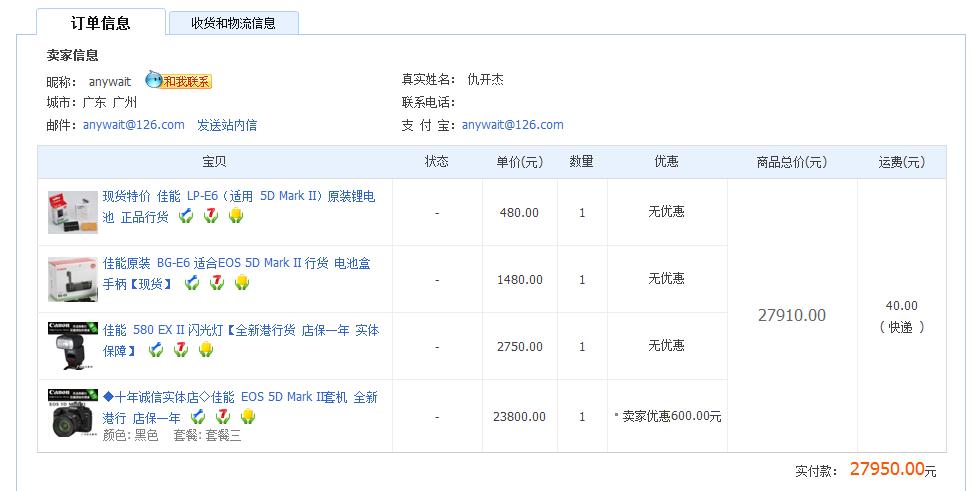The width and height of the screenshot is (972, 491).
Task: Click the 7-day return icon on BG-E6 row
Action: 216,283
